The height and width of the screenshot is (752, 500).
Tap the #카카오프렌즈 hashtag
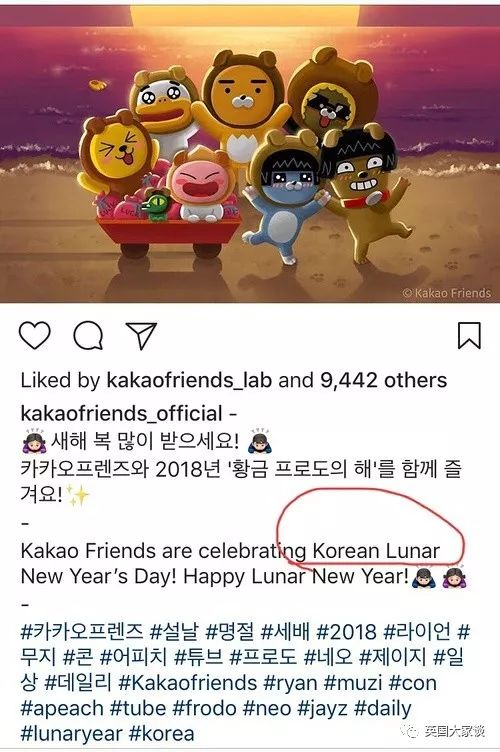82,632
